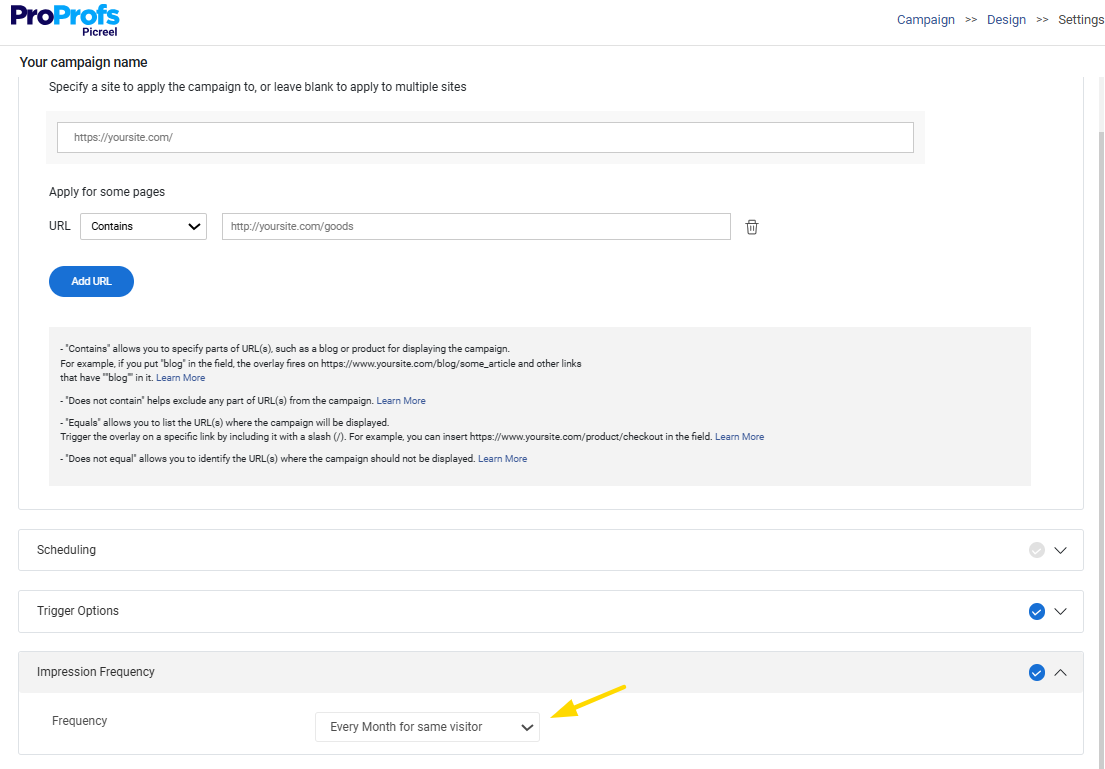Delete the URL rule with trash icon
This screenshot has height=769, width=1105.
pyautogui.click(x=752, y=227)
